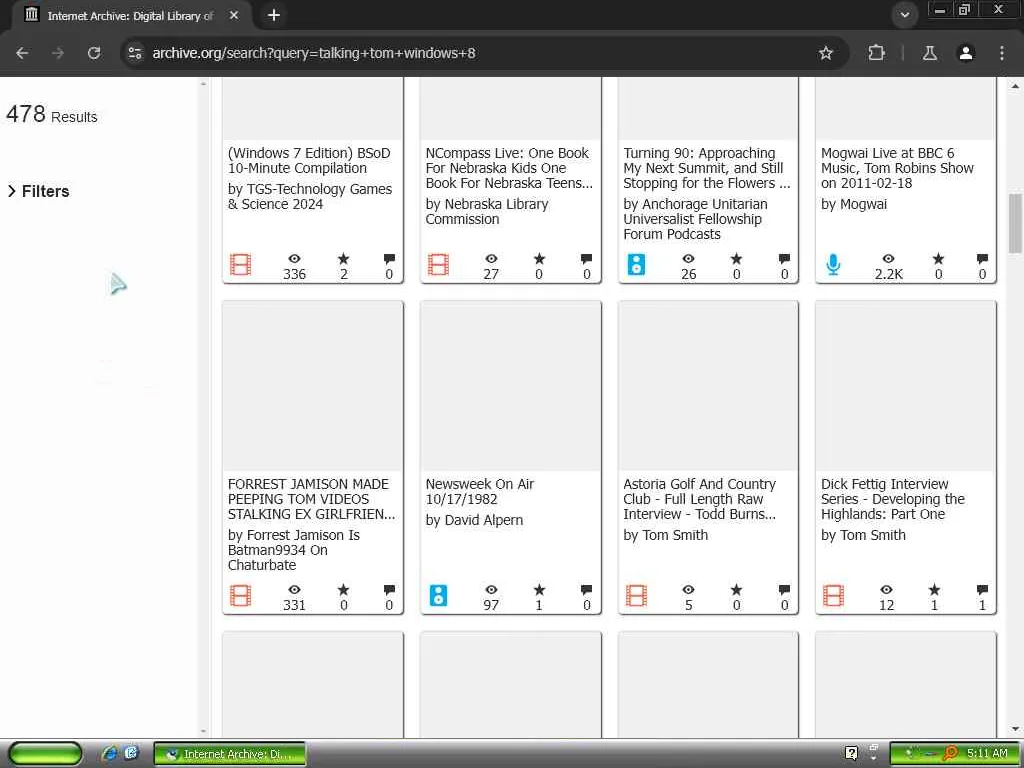The width and height of the screenshot is (1024, 768).
Task: Open the tab search dropdown arrow
Action: click(904, 14)
